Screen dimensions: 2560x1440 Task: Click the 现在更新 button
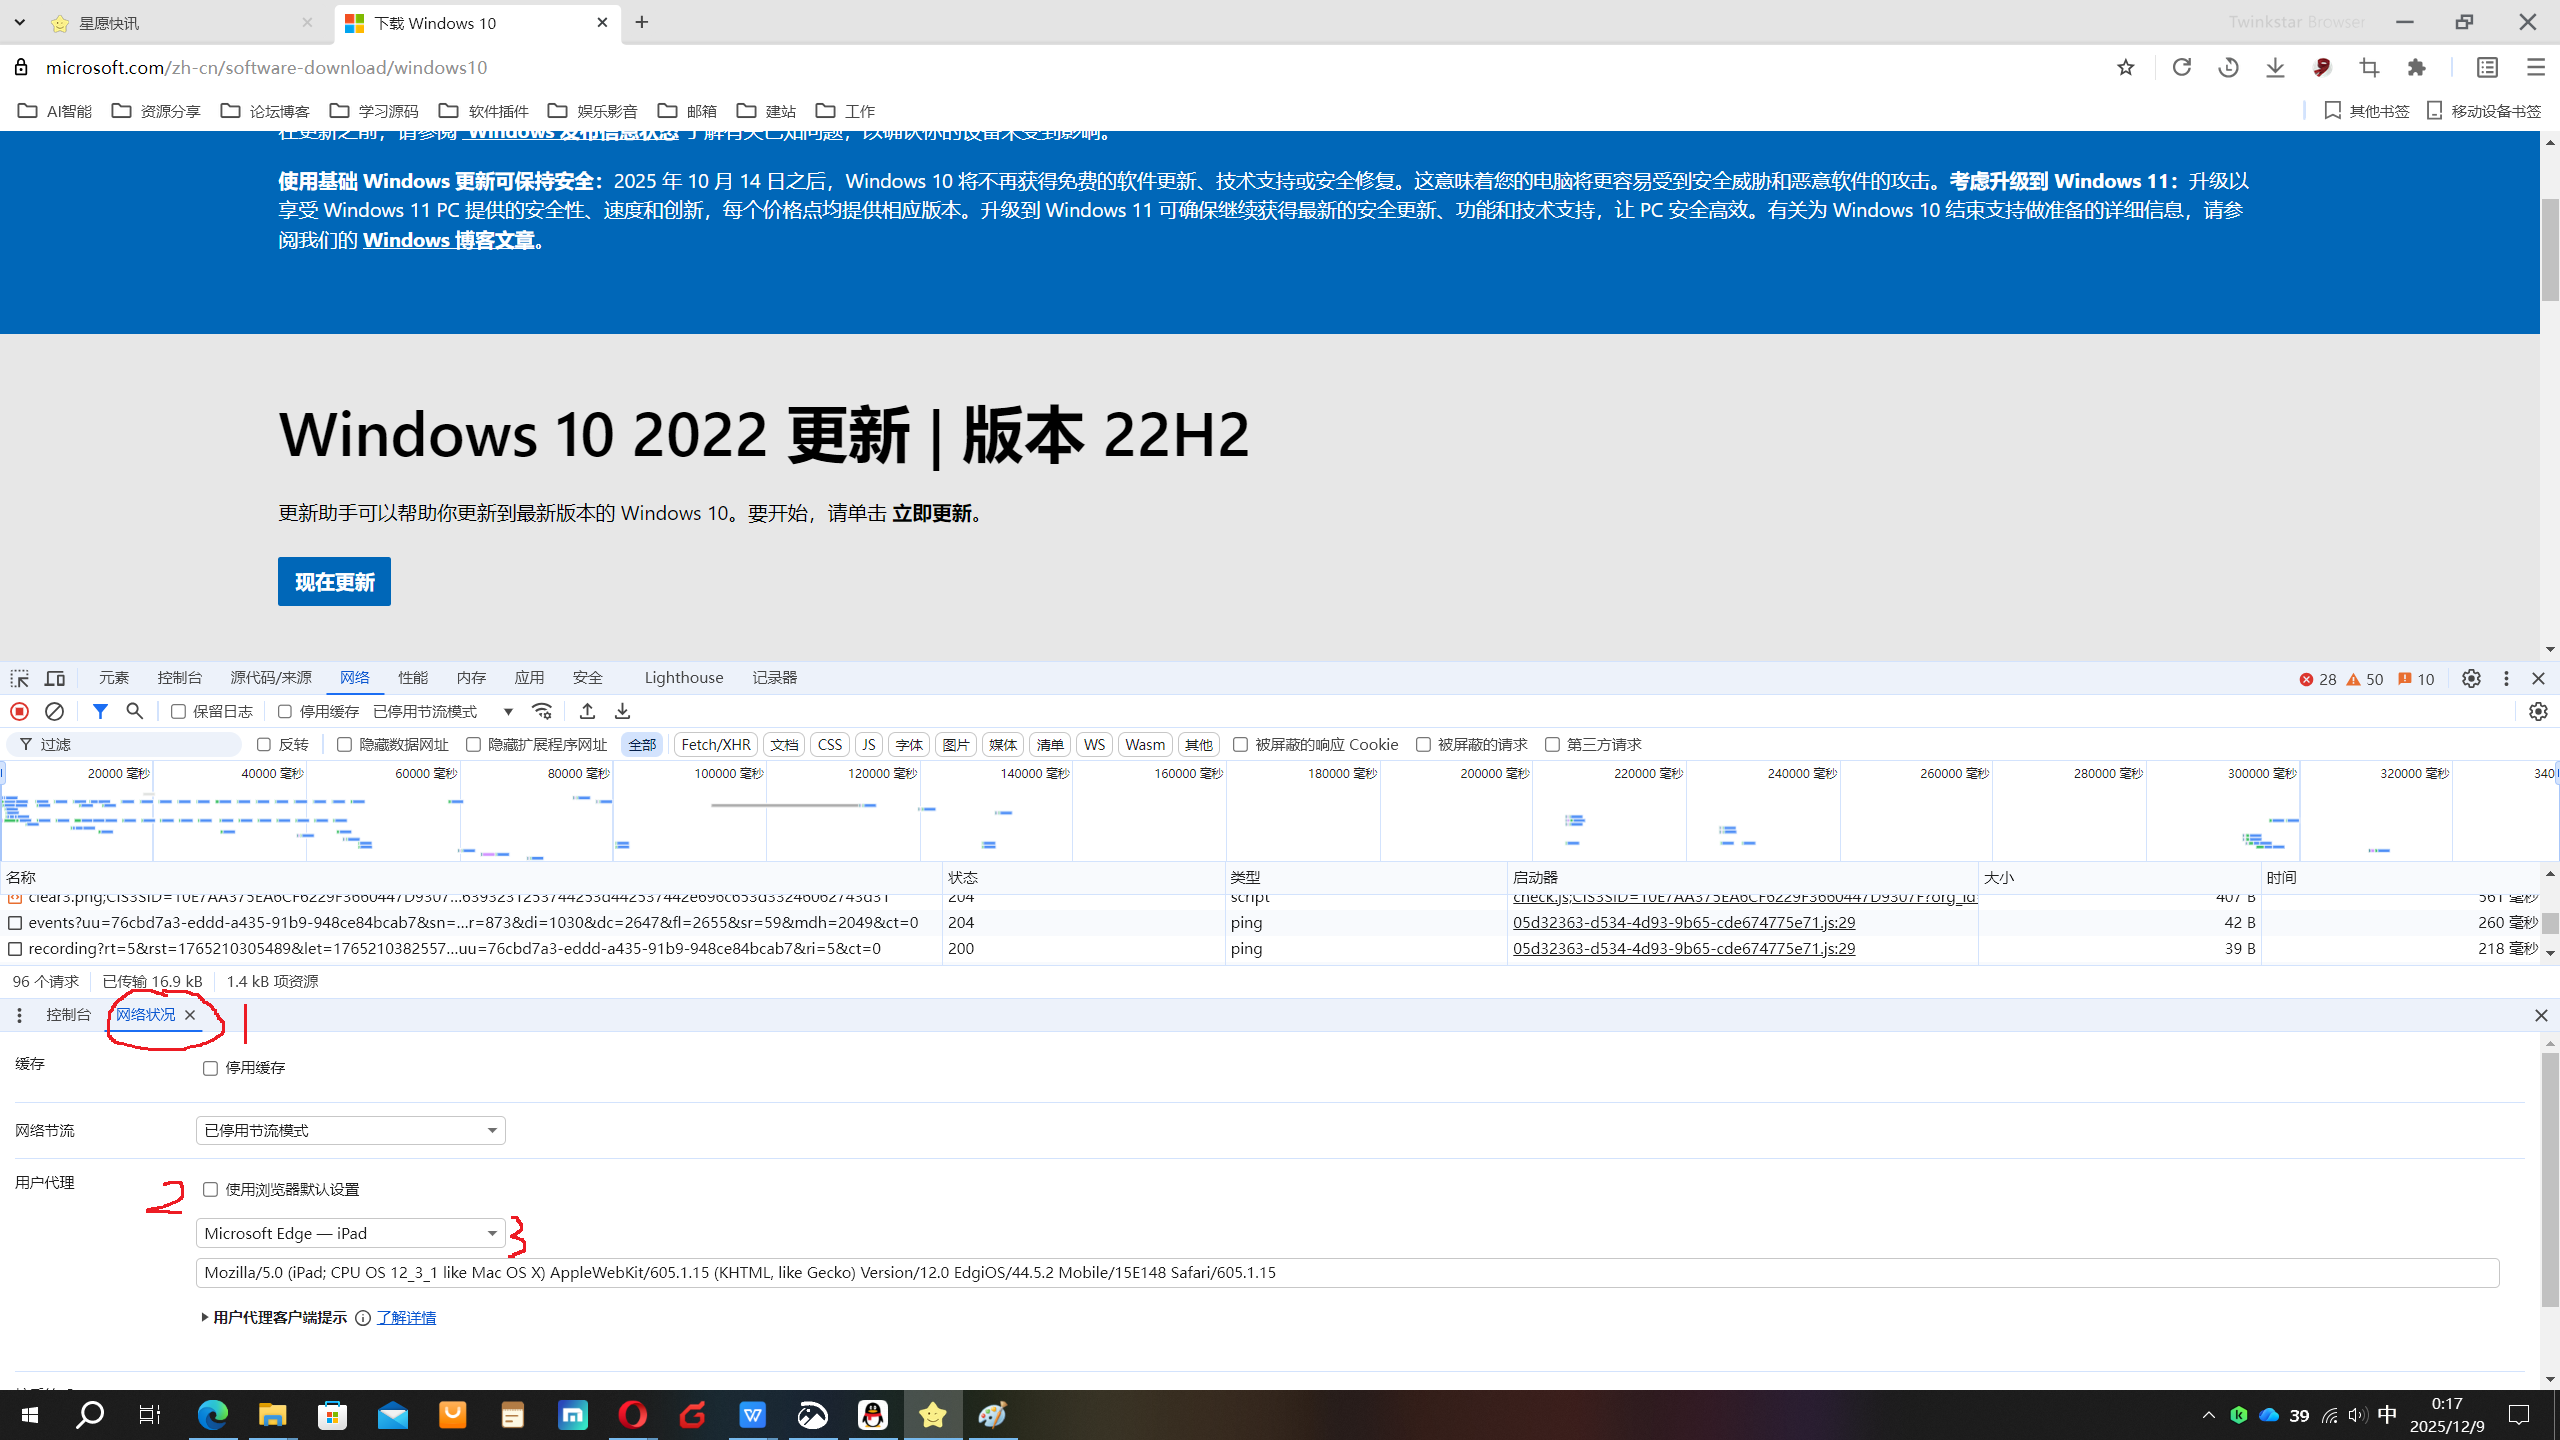[x=334, y=582]
